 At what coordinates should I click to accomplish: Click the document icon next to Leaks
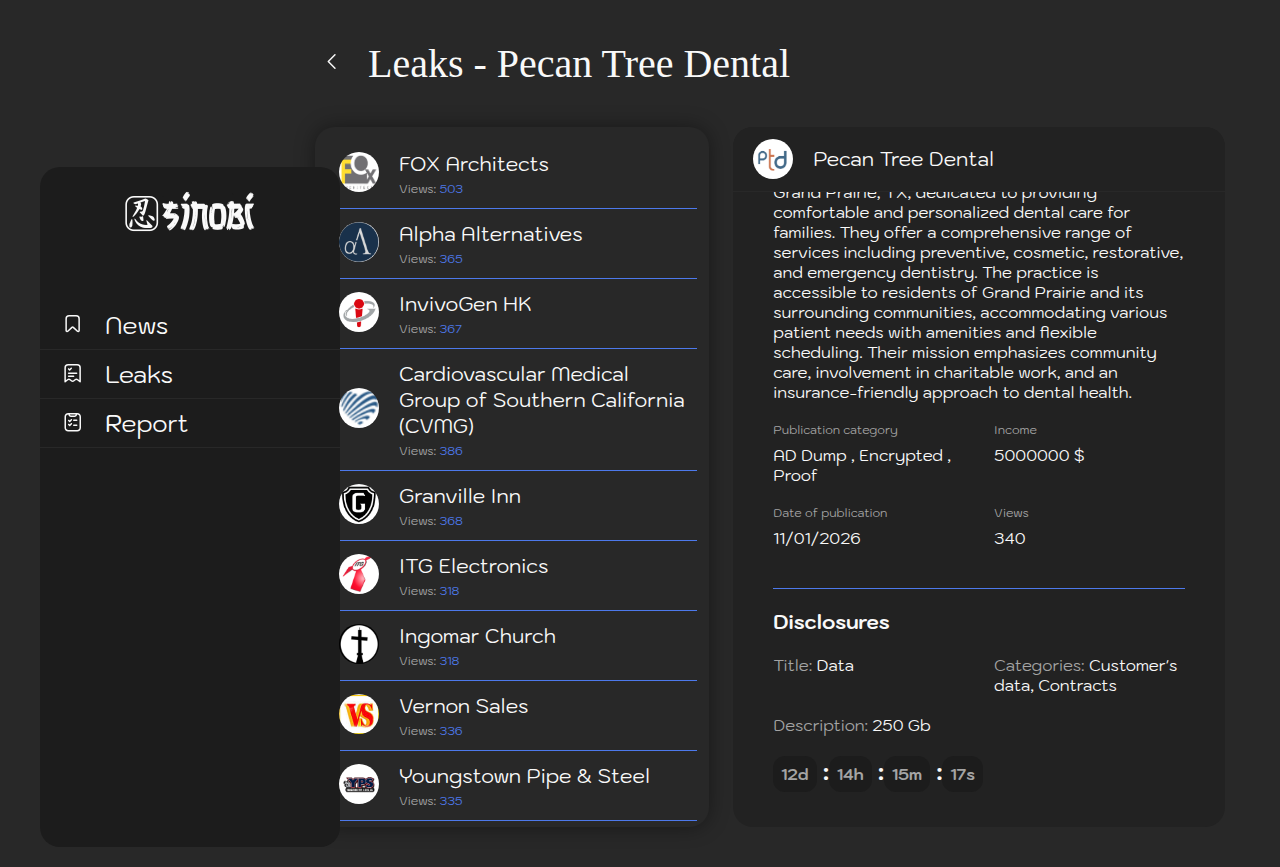[x=72, y=374]
